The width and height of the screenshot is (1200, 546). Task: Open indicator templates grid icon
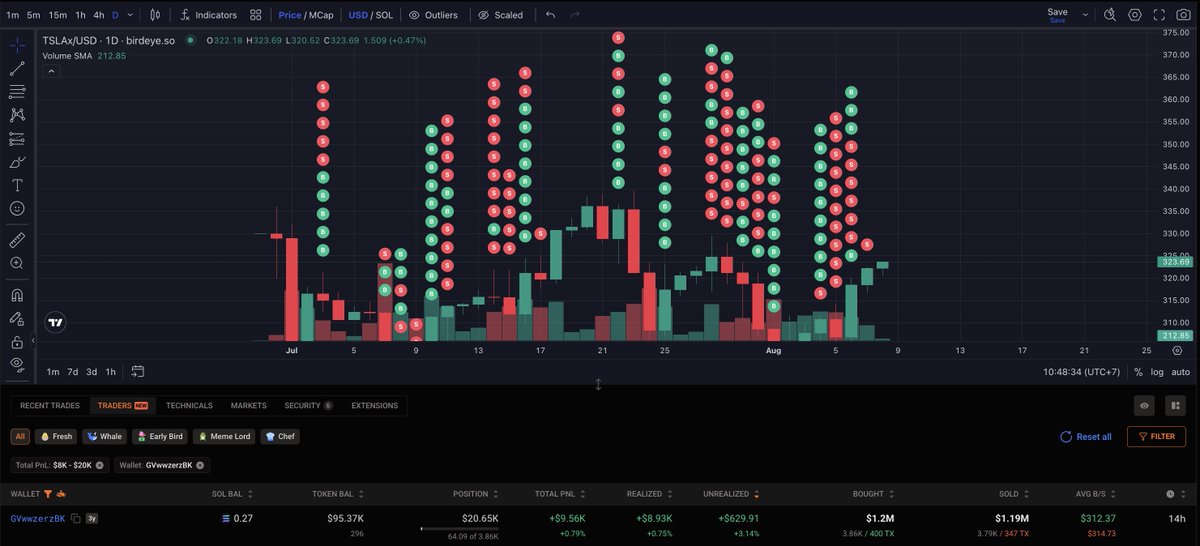[x=256, y=15]
